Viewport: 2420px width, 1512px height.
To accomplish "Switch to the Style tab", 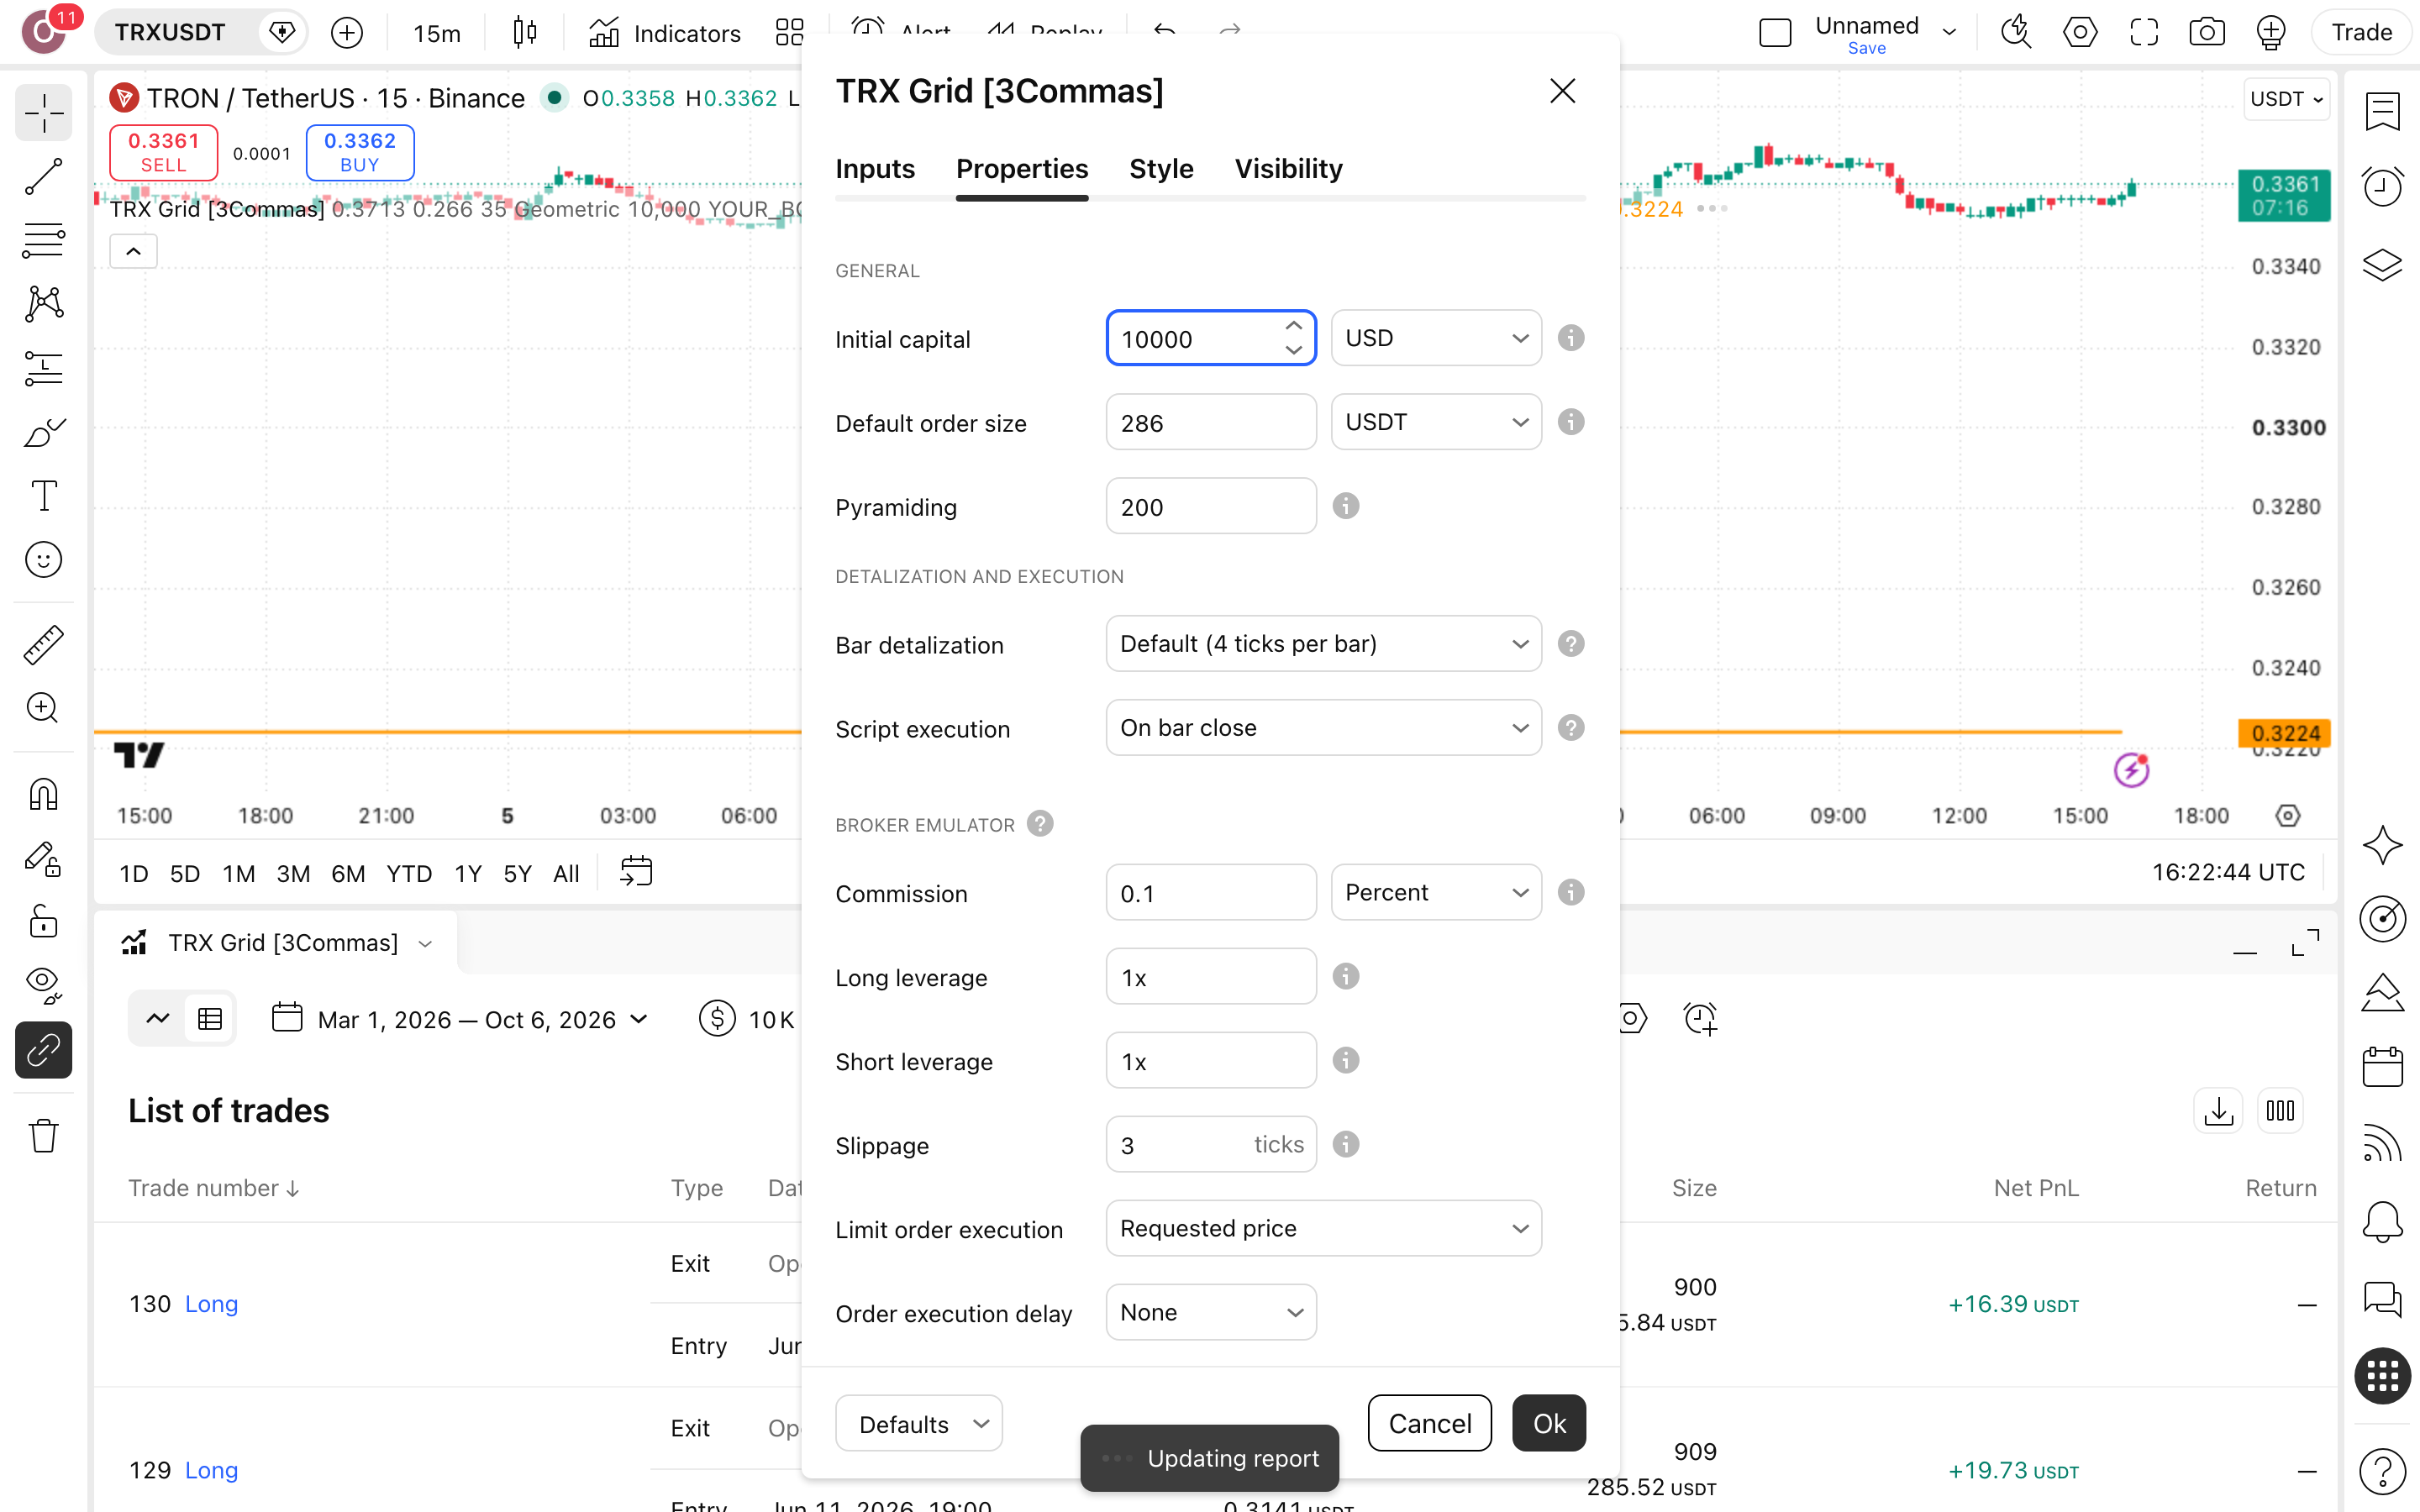I will 1161,169.
